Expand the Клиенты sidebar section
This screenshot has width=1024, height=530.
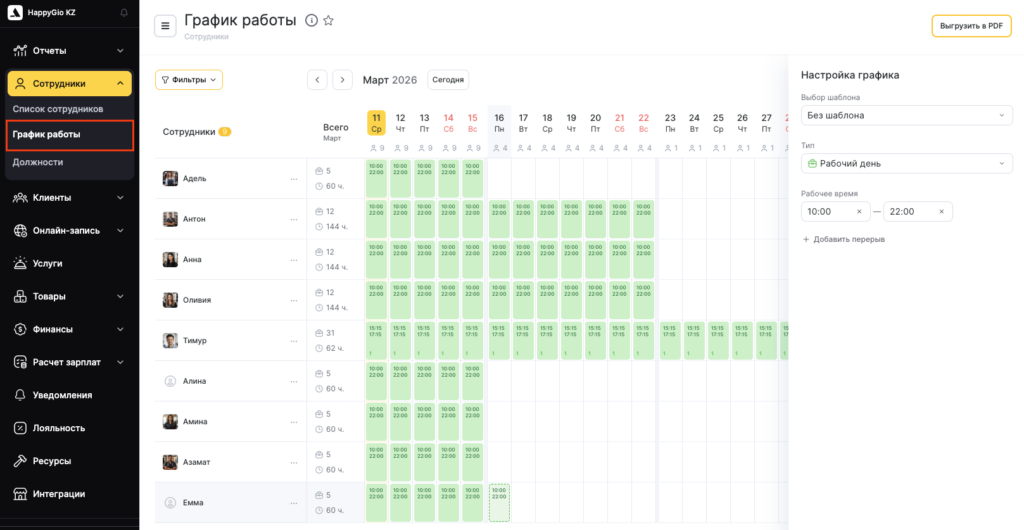[69, 198]
